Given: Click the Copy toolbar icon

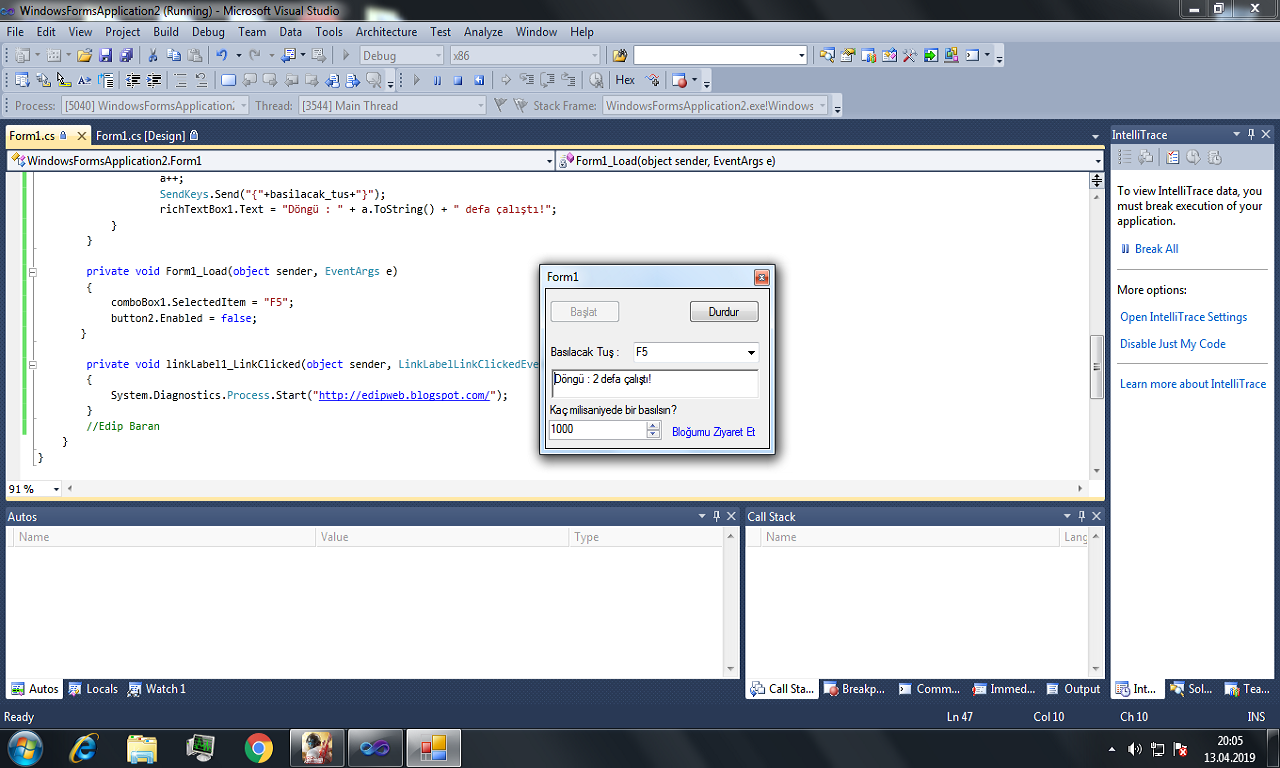Looking at the screenshot, I should [173, 56].
